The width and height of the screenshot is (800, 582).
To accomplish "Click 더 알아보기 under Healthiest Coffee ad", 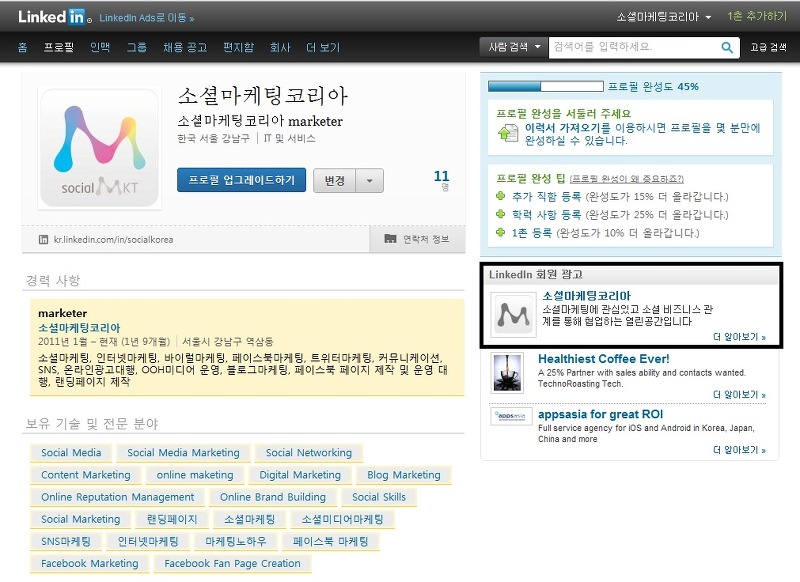I will pos(739,394).
